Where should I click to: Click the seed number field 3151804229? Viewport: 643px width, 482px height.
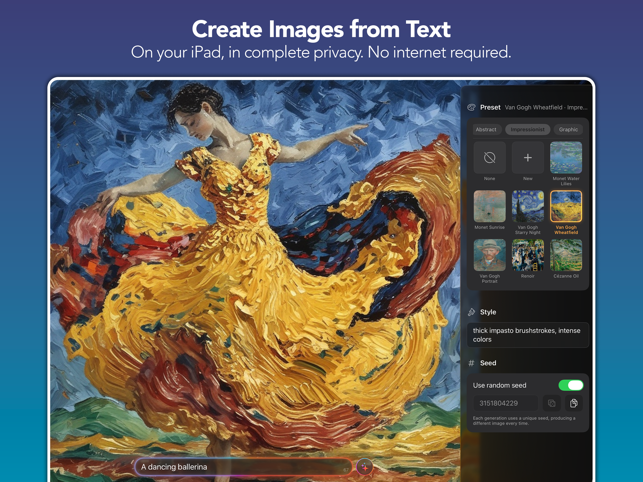[x=505, y=403]
